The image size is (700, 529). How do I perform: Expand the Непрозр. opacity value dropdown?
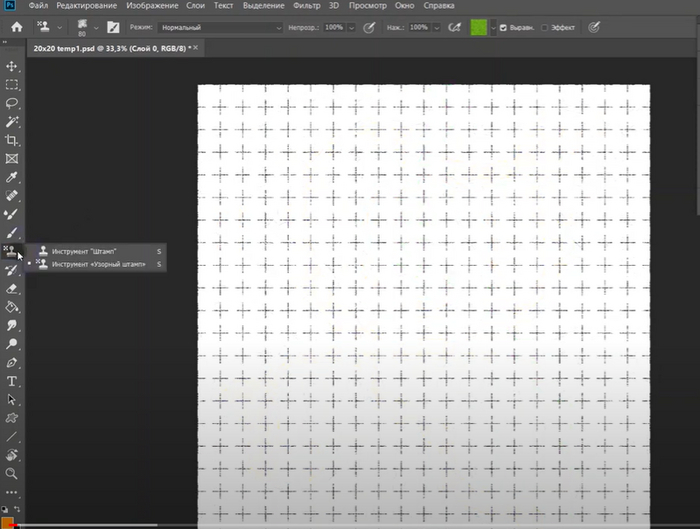point(353,27)
